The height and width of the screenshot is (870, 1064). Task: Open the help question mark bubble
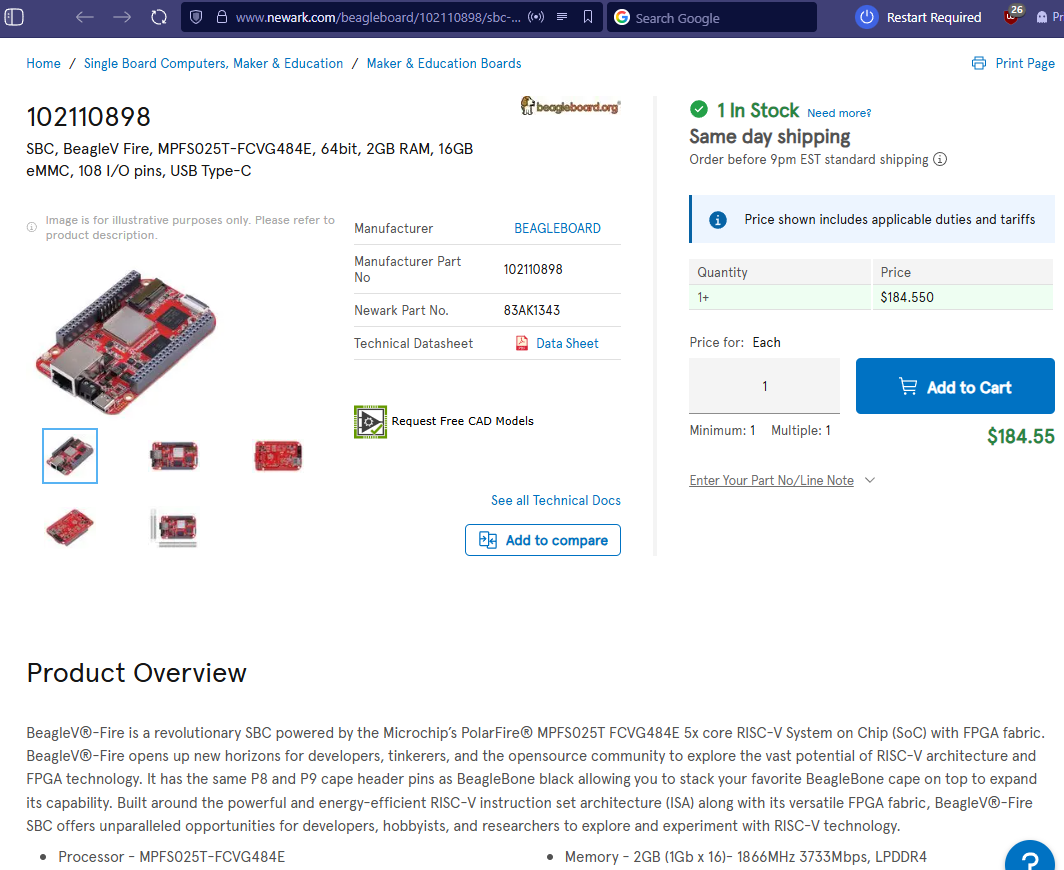(1029, 856)
